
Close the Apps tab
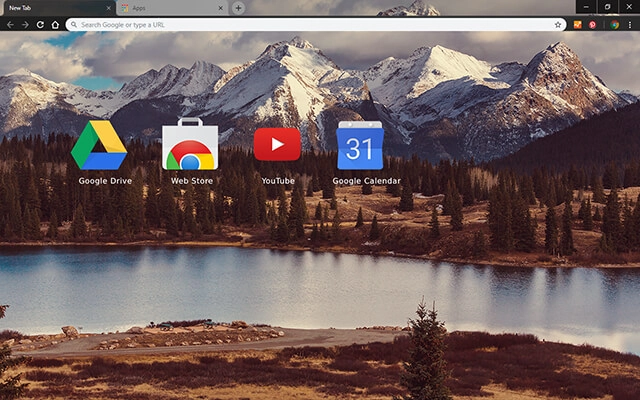point(220,8)
